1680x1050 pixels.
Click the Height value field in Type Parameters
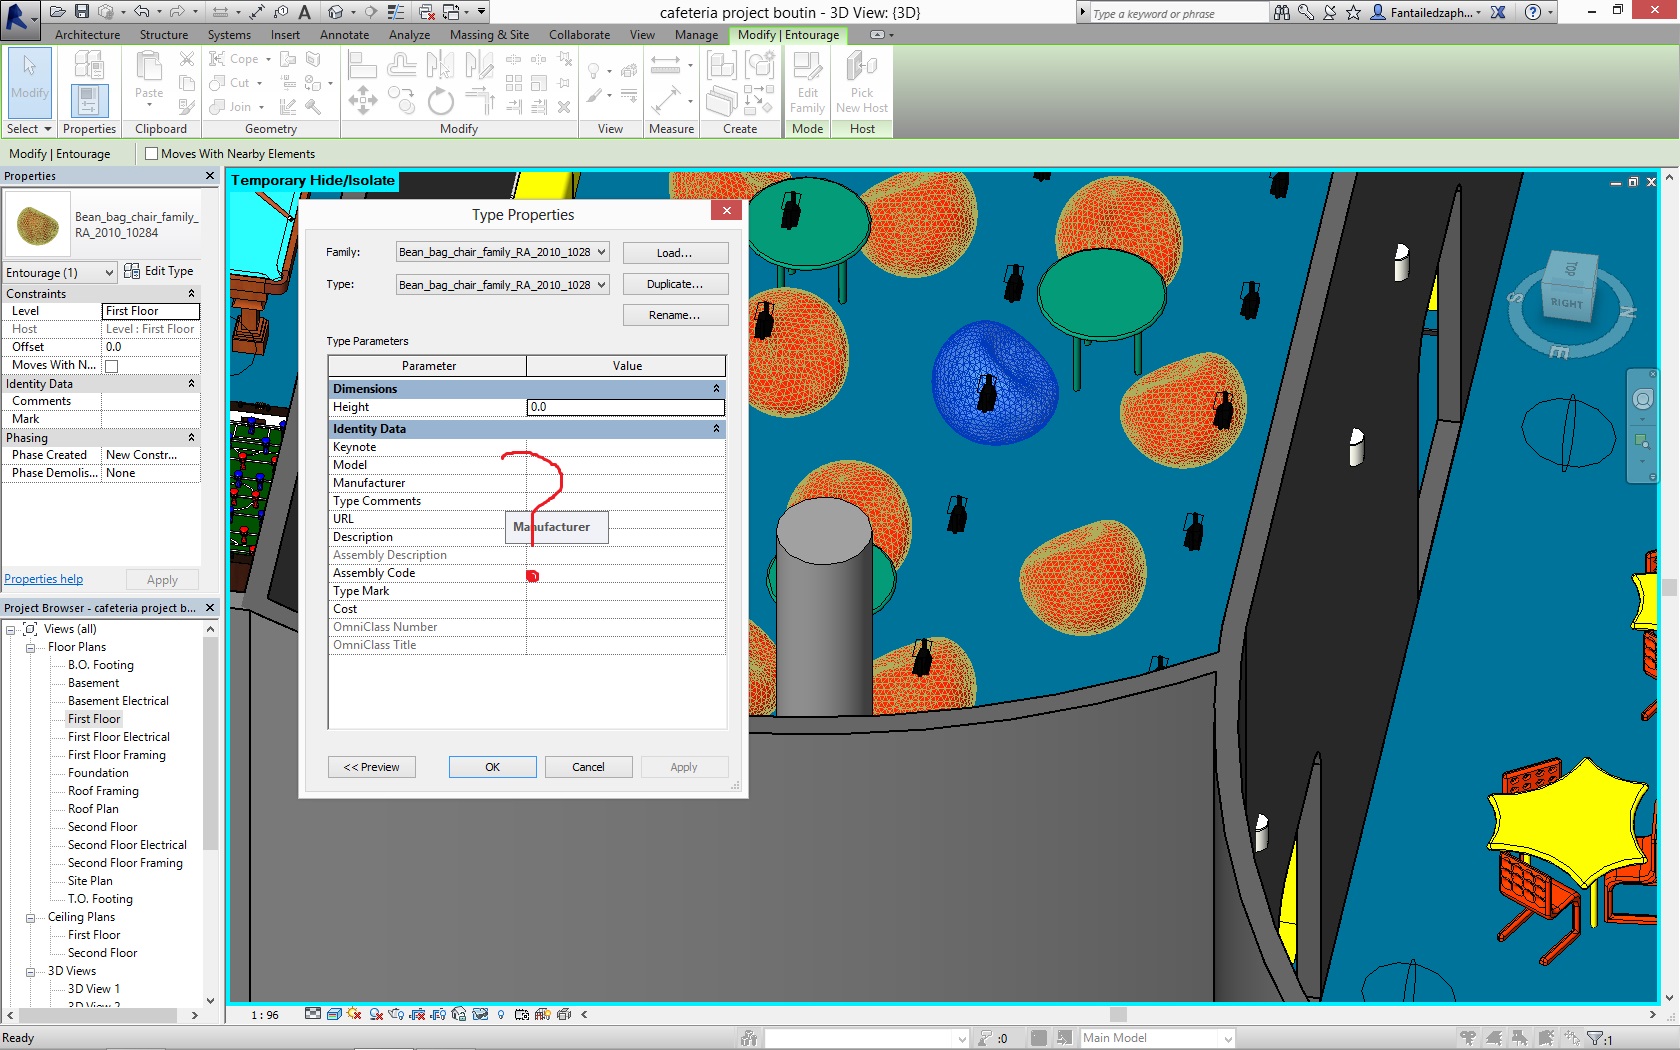click(625, 407)
